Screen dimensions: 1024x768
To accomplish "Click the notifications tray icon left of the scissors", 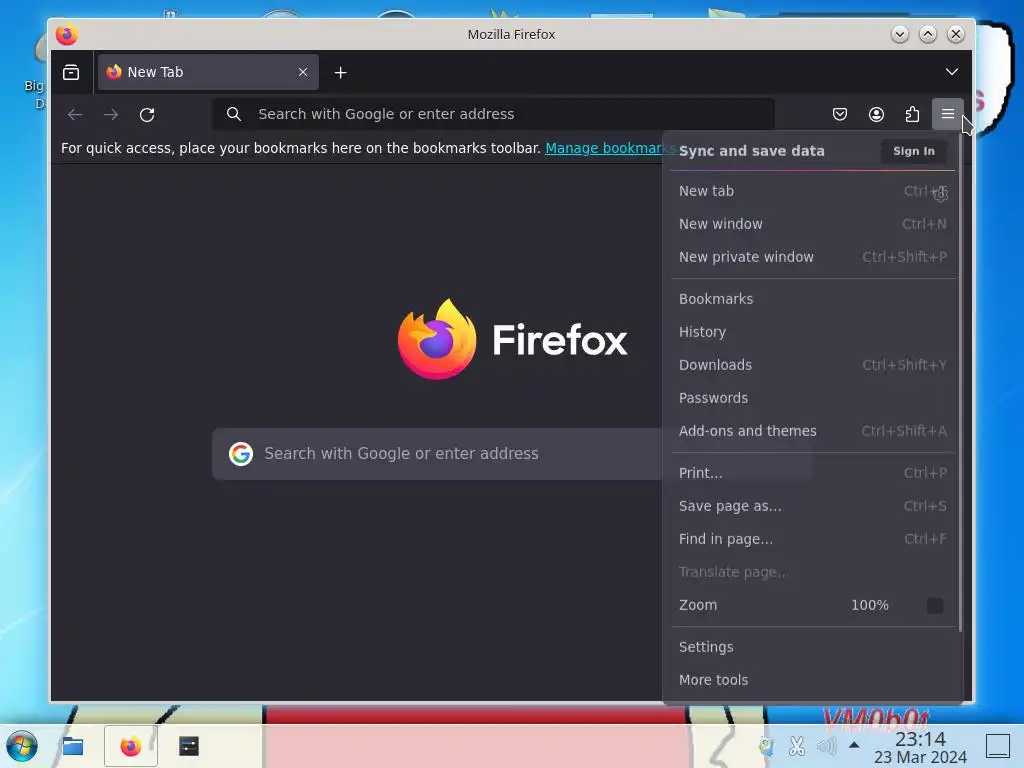I will pyautogui.click(x=766, y=746).
